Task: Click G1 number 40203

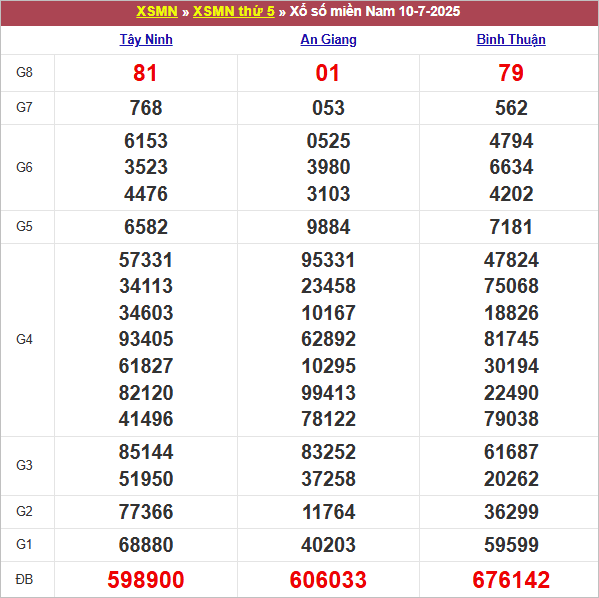Action: click(329, 545)
